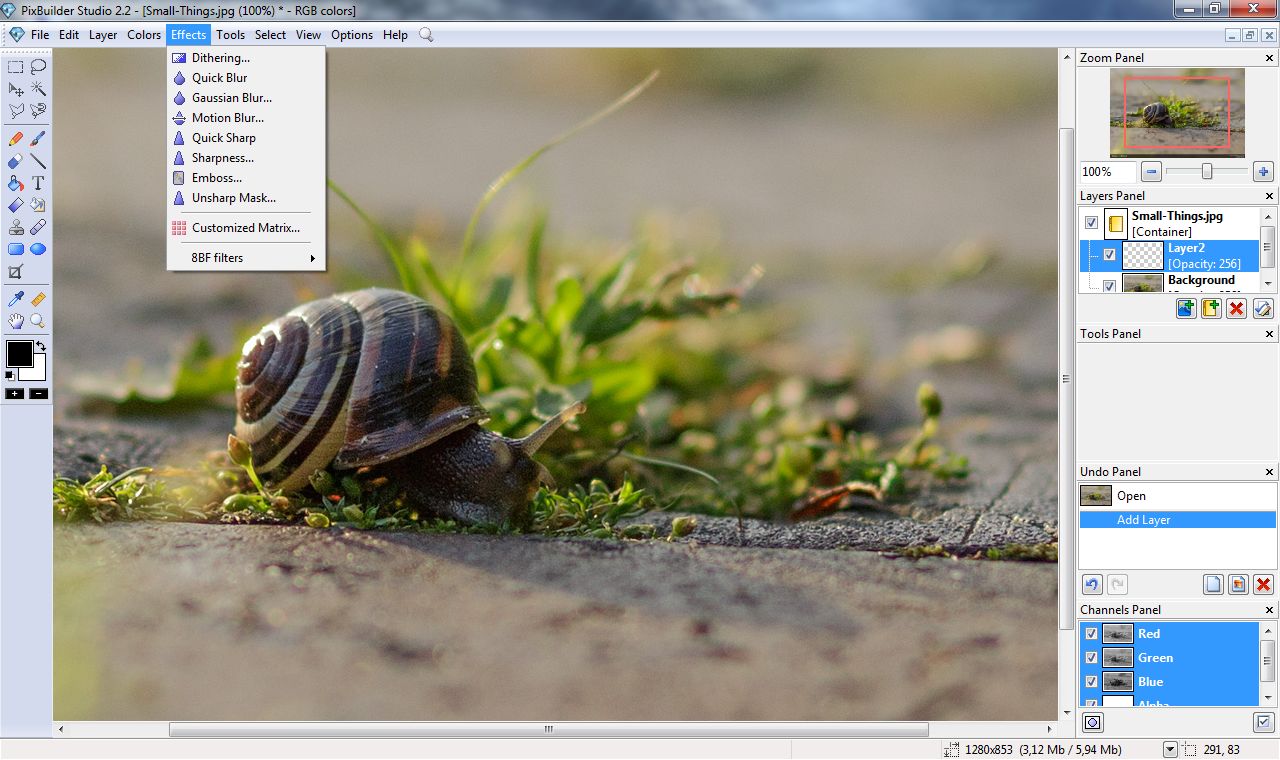Open Customized Matrix dialog
The image size is (1280, 760).
(x=246, y=227)
